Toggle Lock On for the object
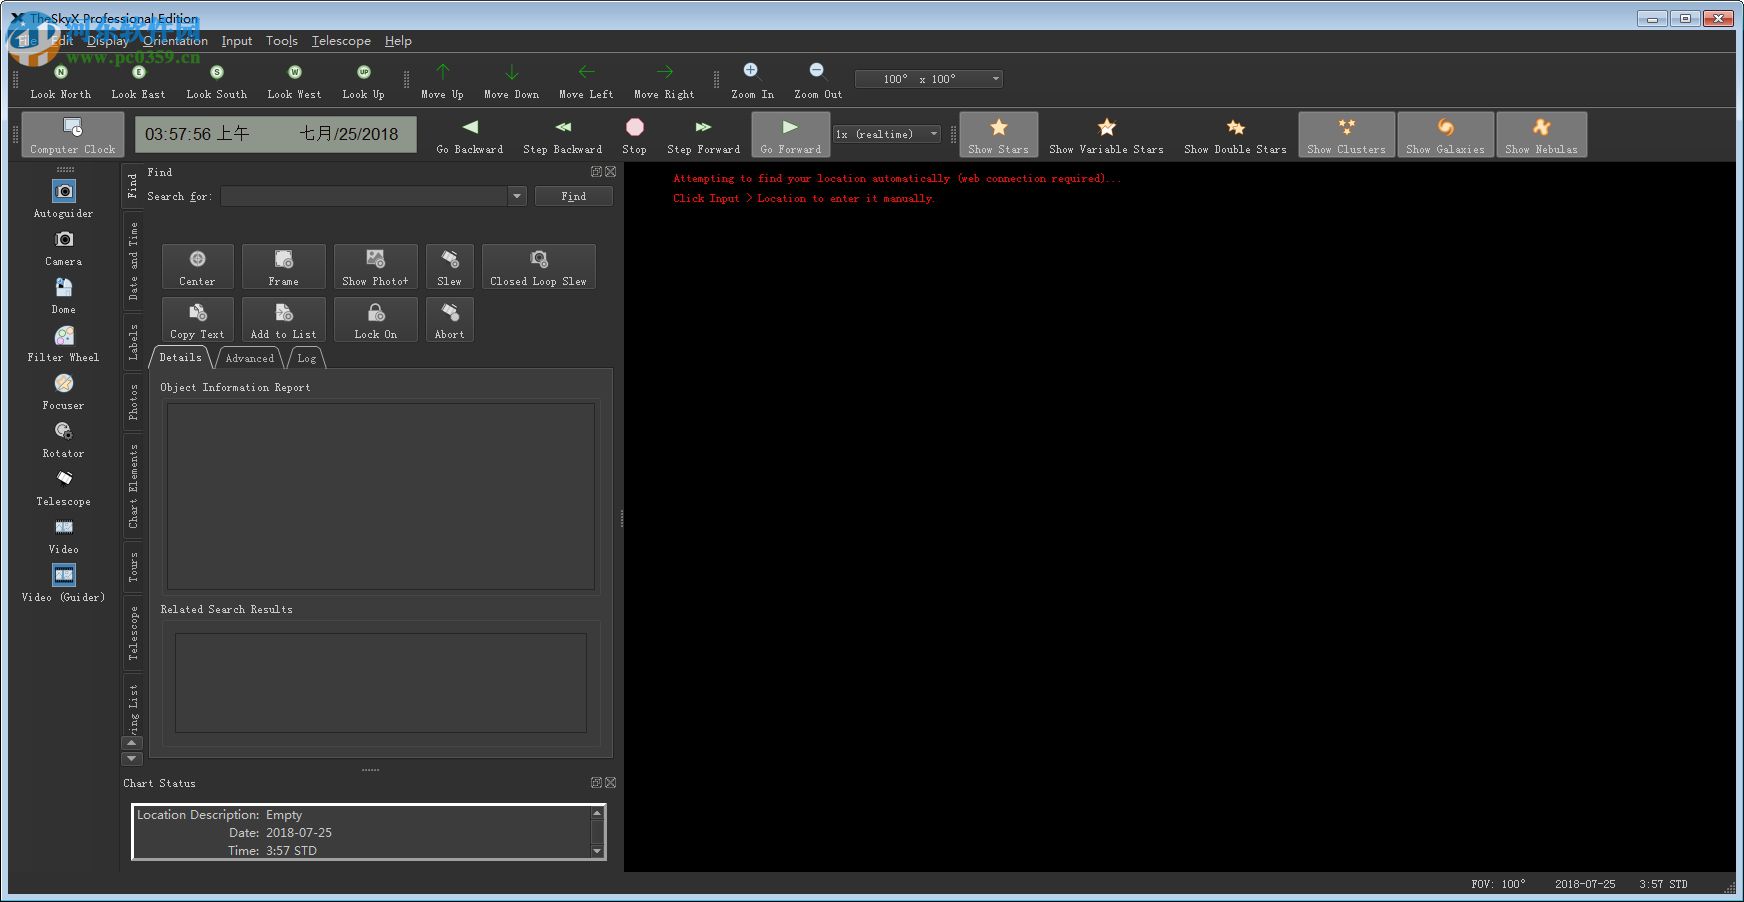 (375, 320)
